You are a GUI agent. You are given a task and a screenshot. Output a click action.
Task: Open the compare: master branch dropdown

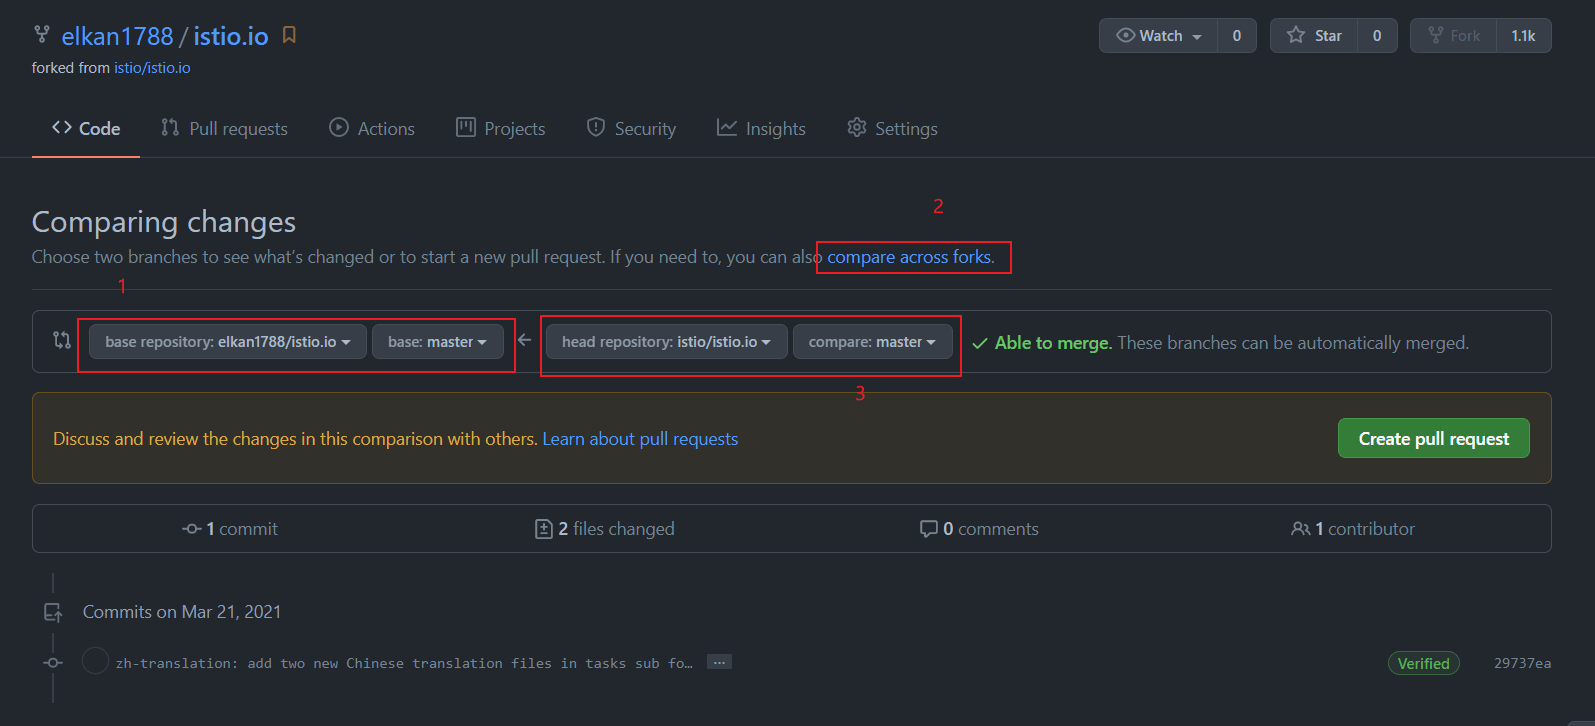[872, 342]
